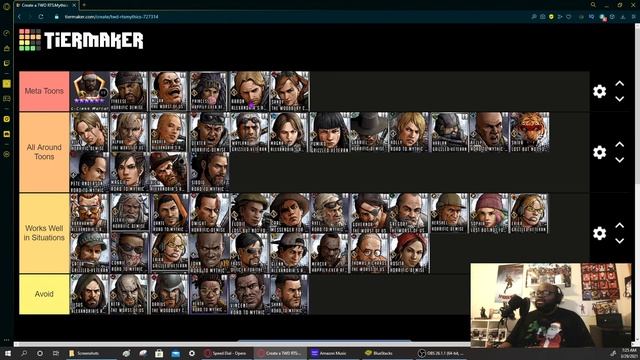This screenshot has height=360, width=640.
Task: Select the Aaron Alexandria card
Action: click(x=249, y=91)
